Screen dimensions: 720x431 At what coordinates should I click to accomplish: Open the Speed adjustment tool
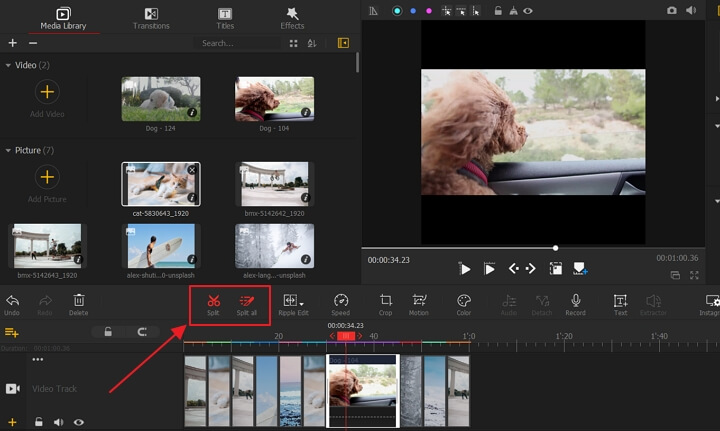pos(341,300)
